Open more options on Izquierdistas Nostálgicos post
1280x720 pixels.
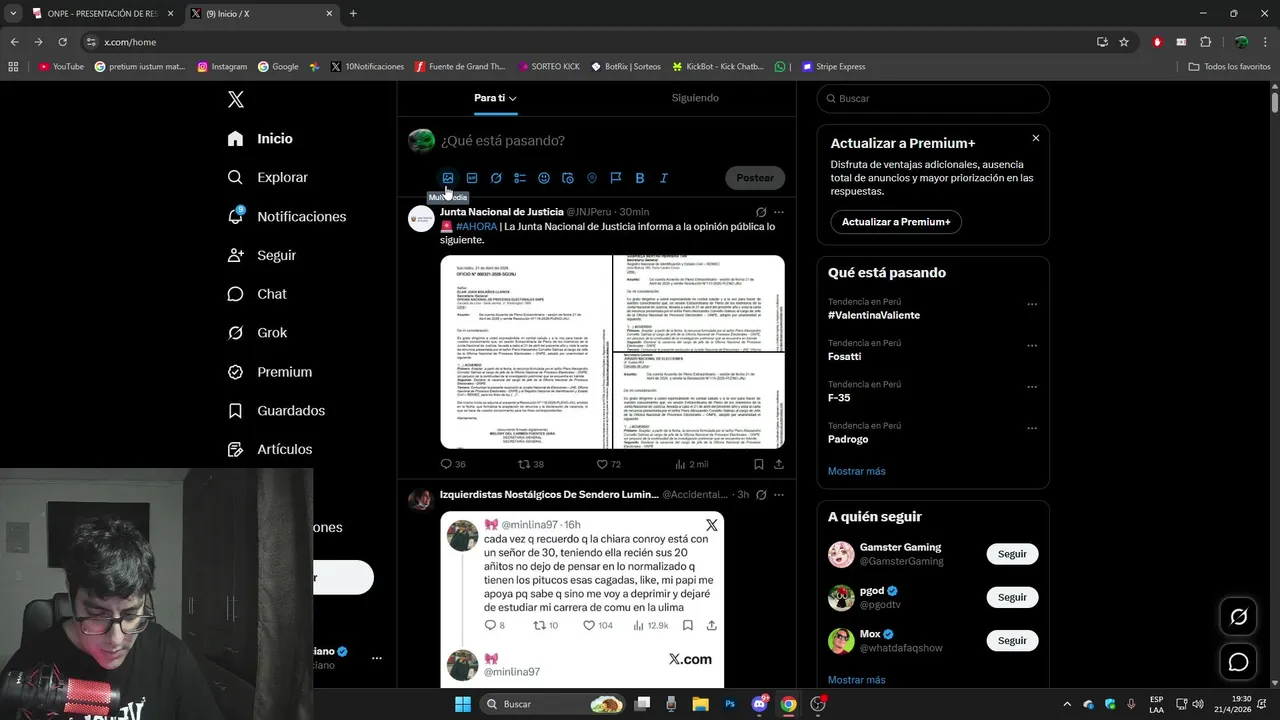click(779, 495)
